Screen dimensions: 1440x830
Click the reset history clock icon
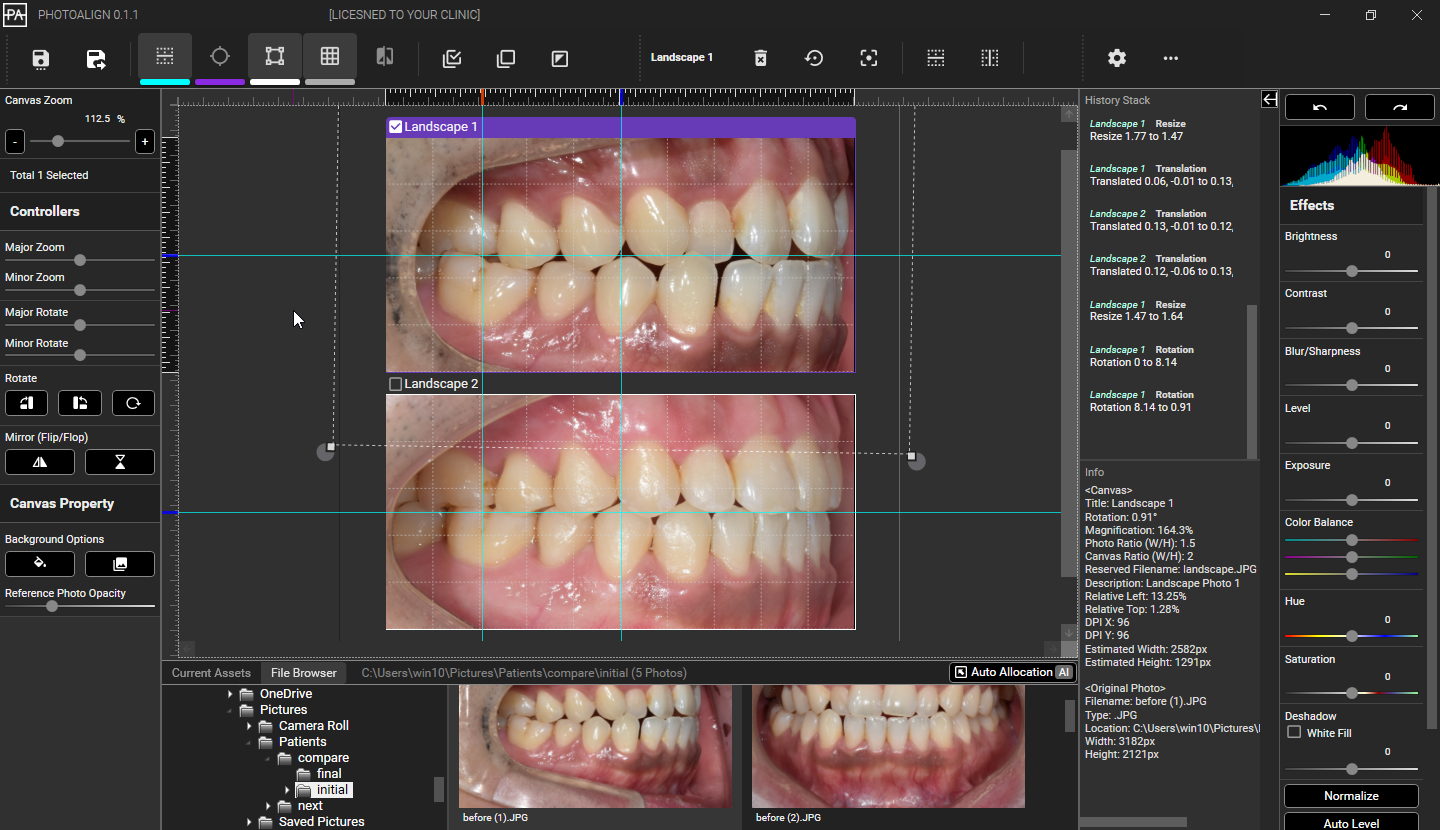click(814, 58)
